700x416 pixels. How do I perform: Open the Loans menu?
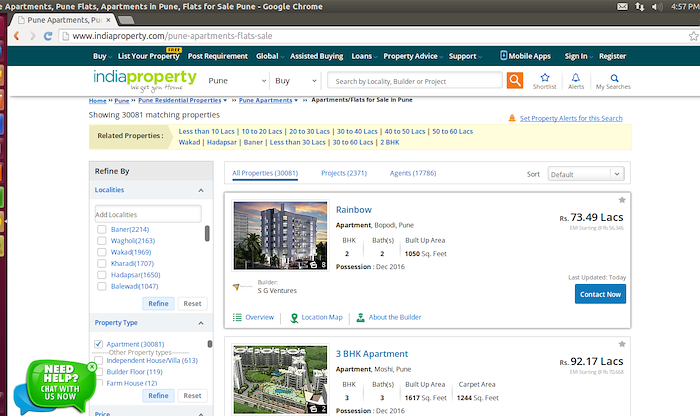click(x=364, y=56)
